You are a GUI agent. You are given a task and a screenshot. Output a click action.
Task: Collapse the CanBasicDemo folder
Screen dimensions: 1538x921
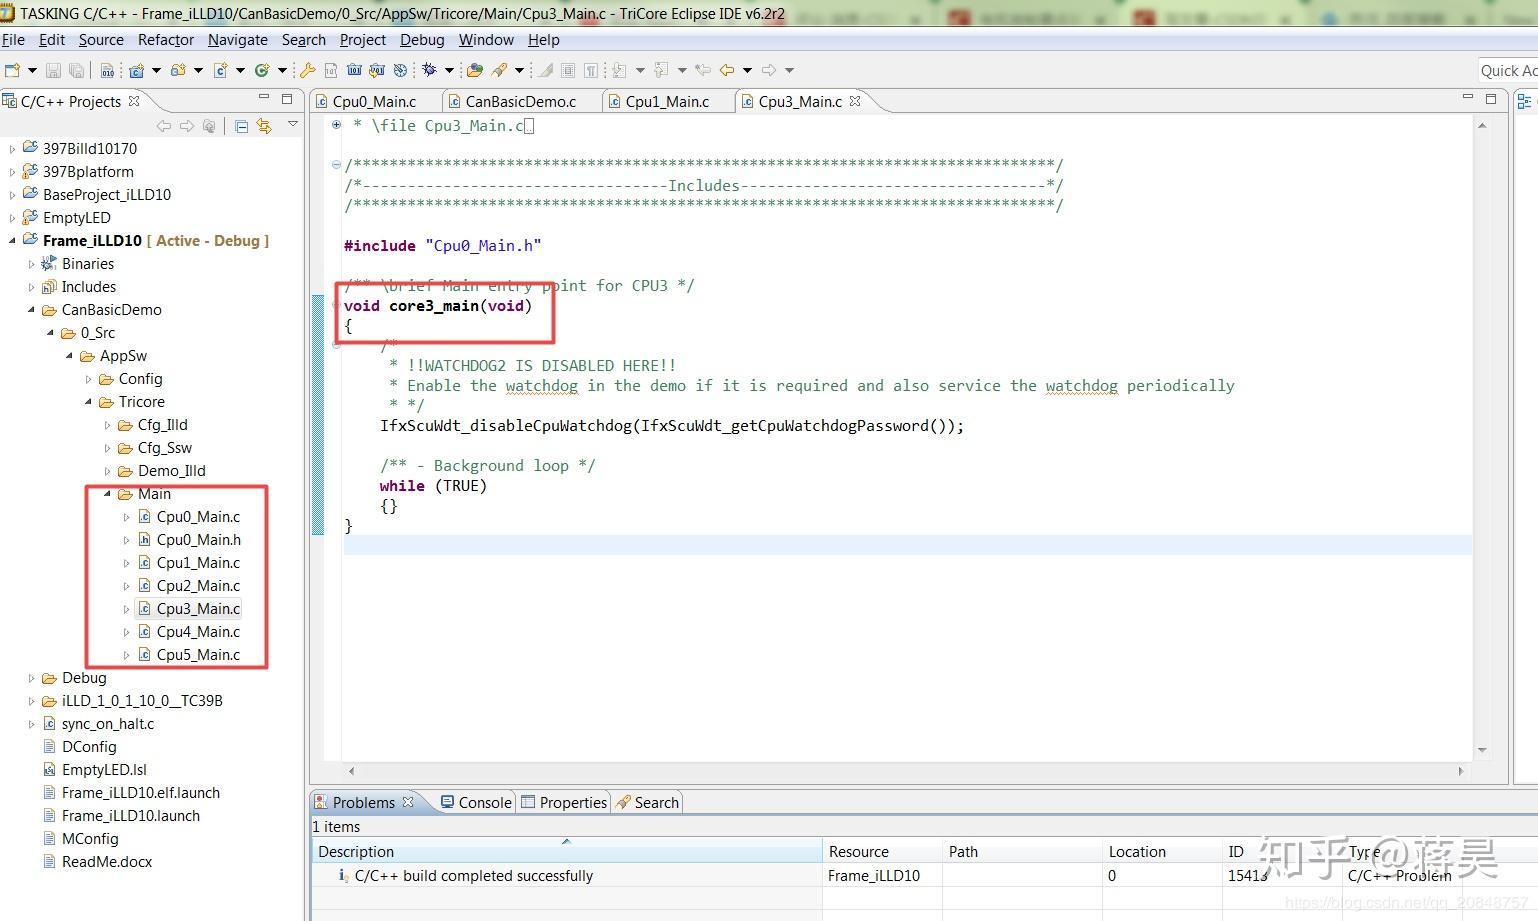tap(32, 310)
